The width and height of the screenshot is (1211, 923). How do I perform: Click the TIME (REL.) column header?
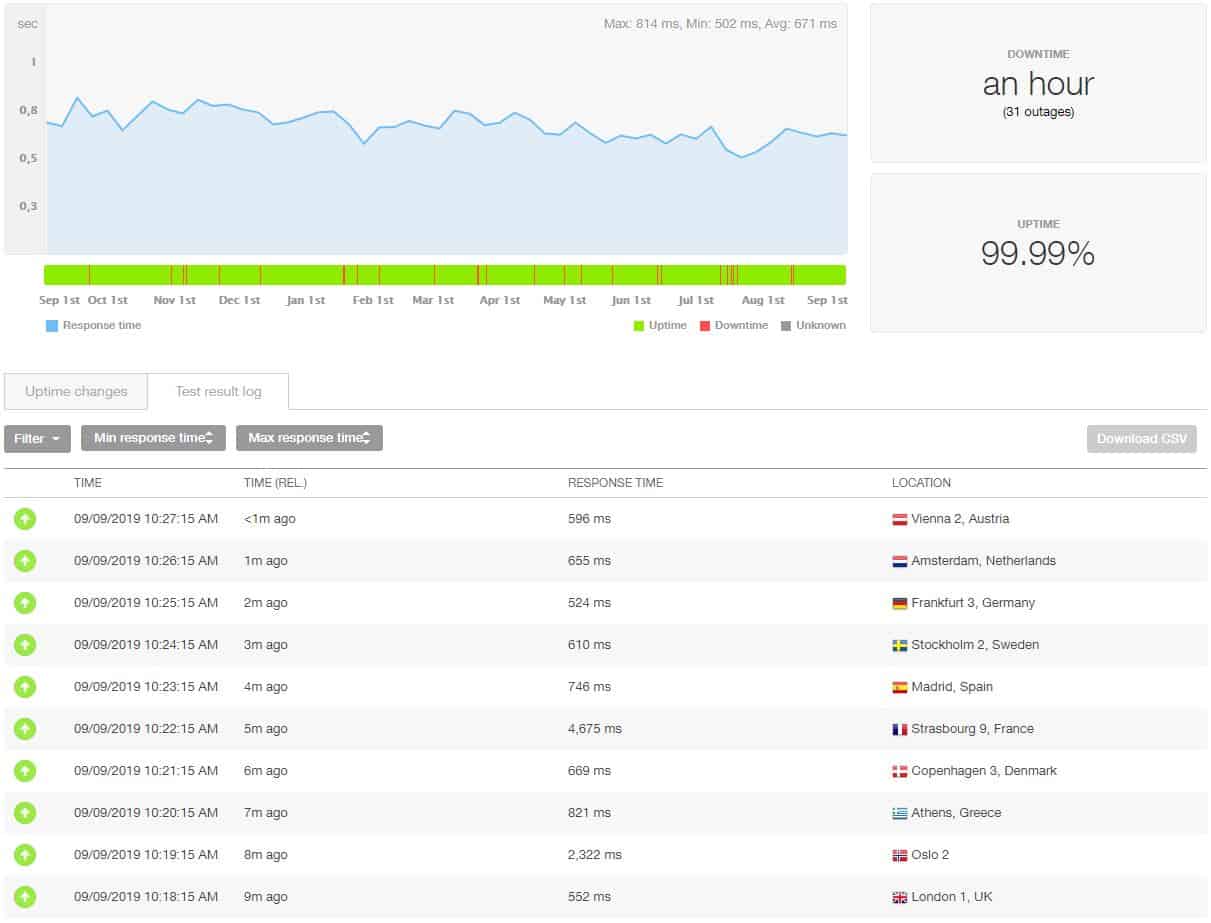click(x=275, y=483)
